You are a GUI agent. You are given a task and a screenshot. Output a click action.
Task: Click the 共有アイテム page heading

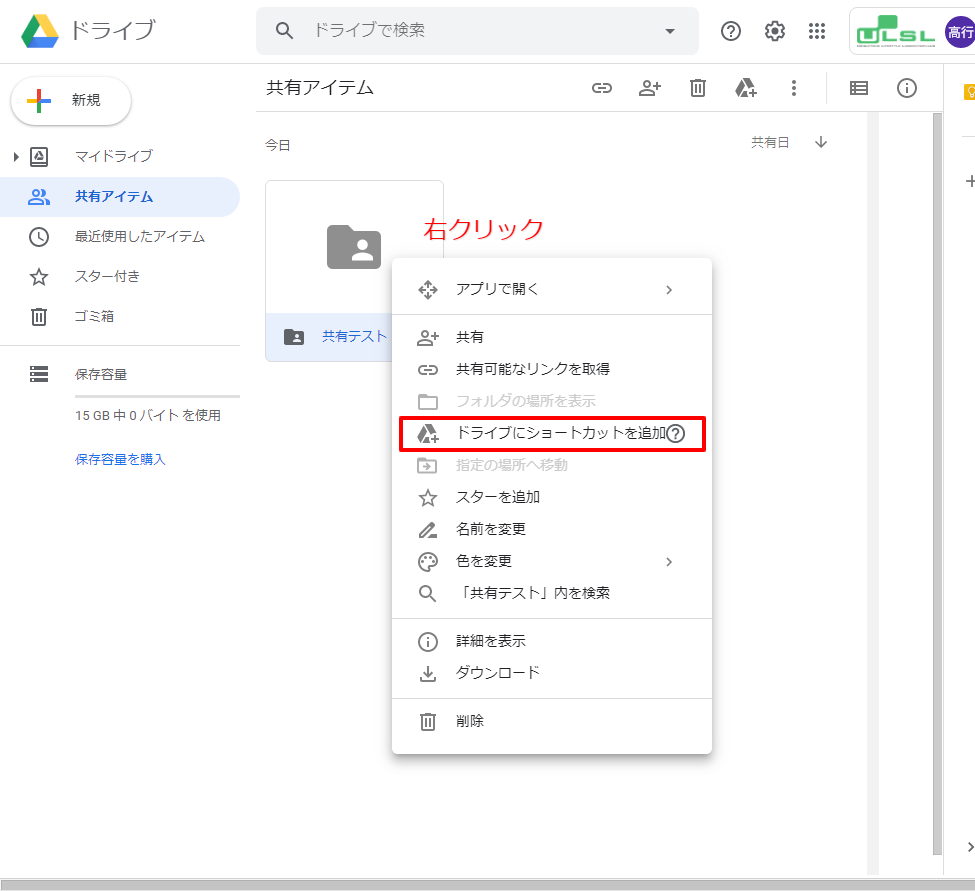tap(320, 88)
